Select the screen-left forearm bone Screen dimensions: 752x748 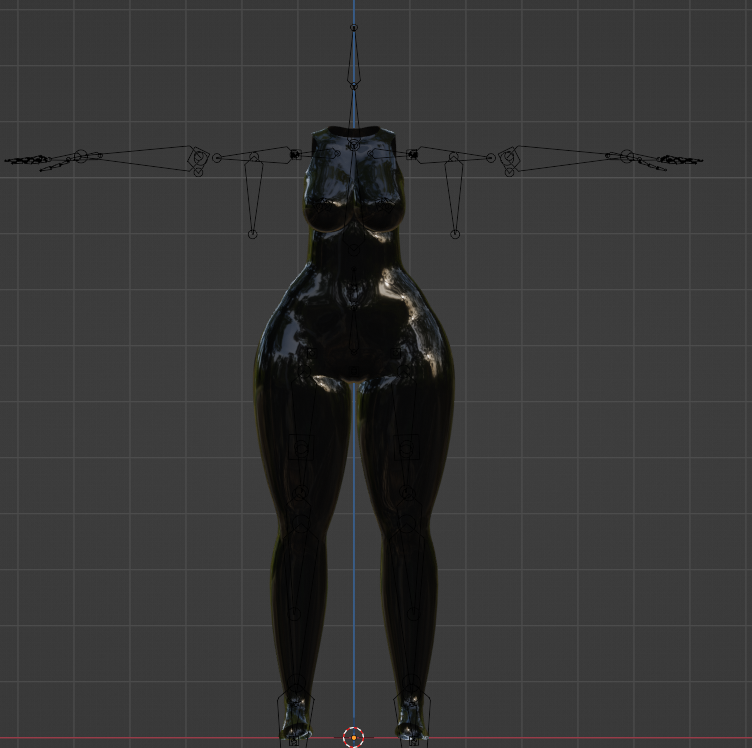tap(139, 157)
